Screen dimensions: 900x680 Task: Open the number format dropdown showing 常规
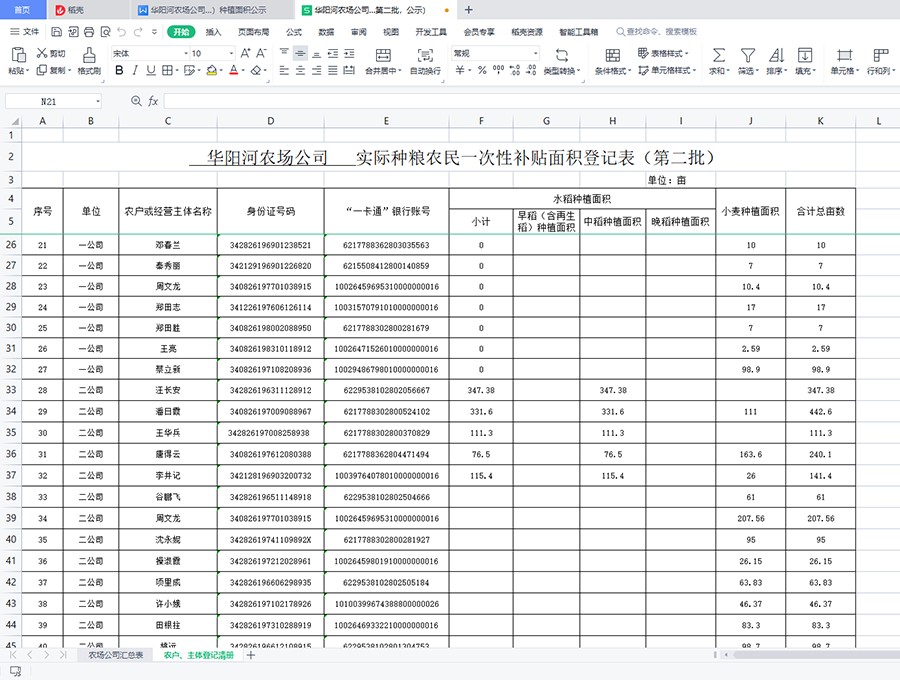click(535, 53)
